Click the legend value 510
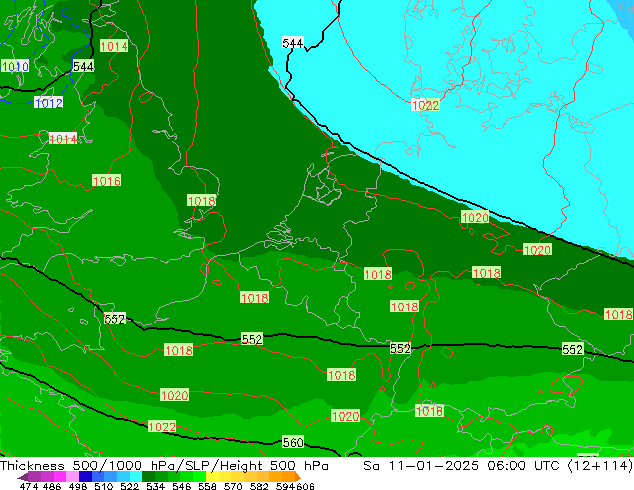634x490 pixels. point(104,486)
